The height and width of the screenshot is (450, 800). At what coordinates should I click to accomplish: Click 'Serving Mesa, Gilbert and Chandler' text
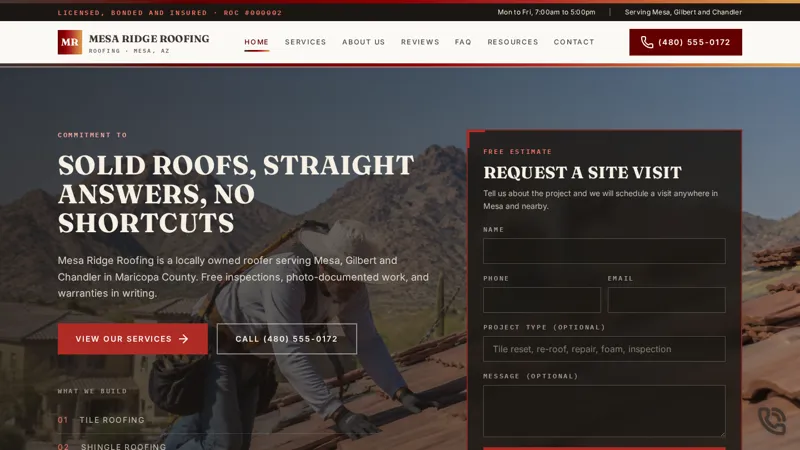point(683,12)
